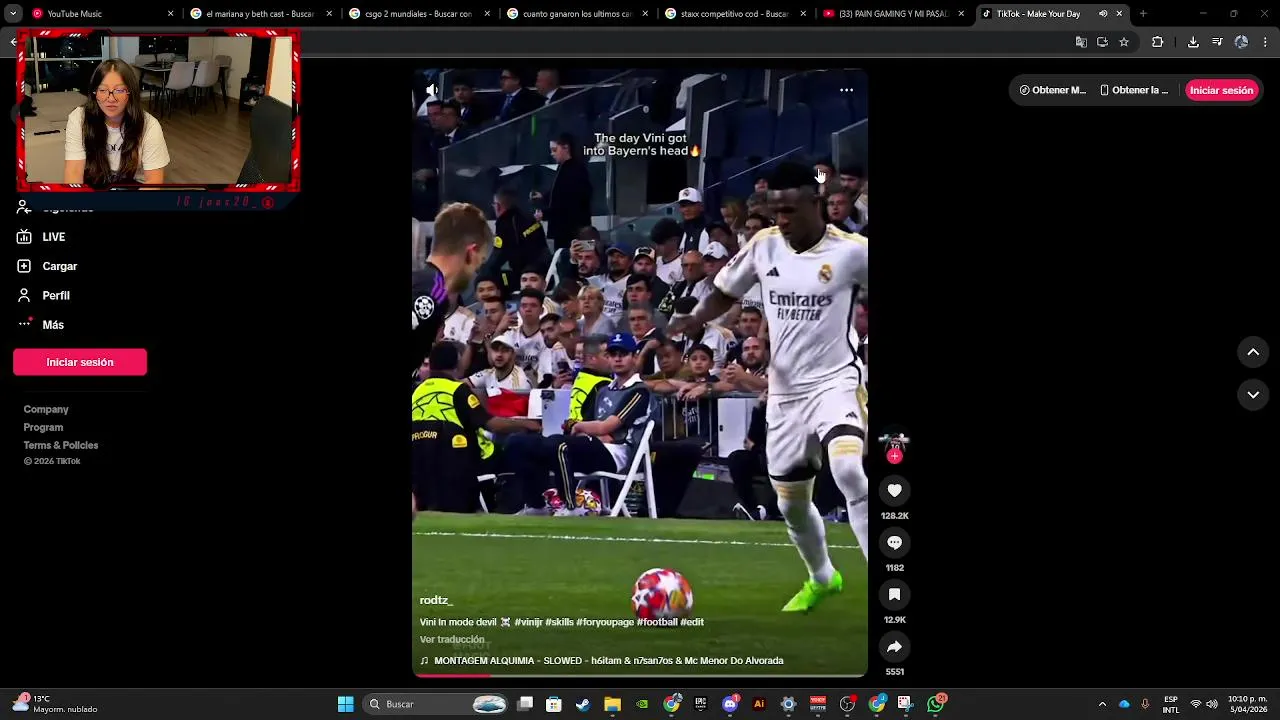Open a new browser tab
The image size is (1280, 720).
pyautogui.click(x=1143, y=14)
